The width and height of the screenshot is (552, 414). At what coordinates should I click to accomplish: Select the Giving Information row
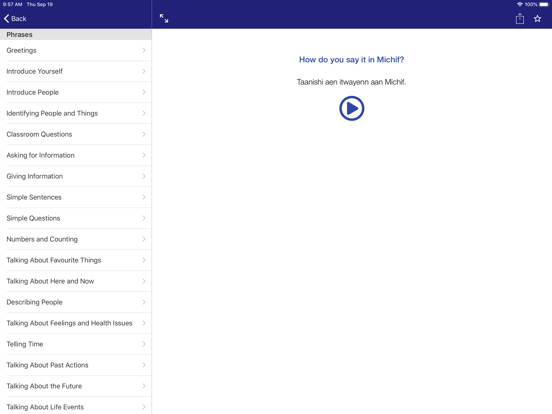tap(76, 176)
